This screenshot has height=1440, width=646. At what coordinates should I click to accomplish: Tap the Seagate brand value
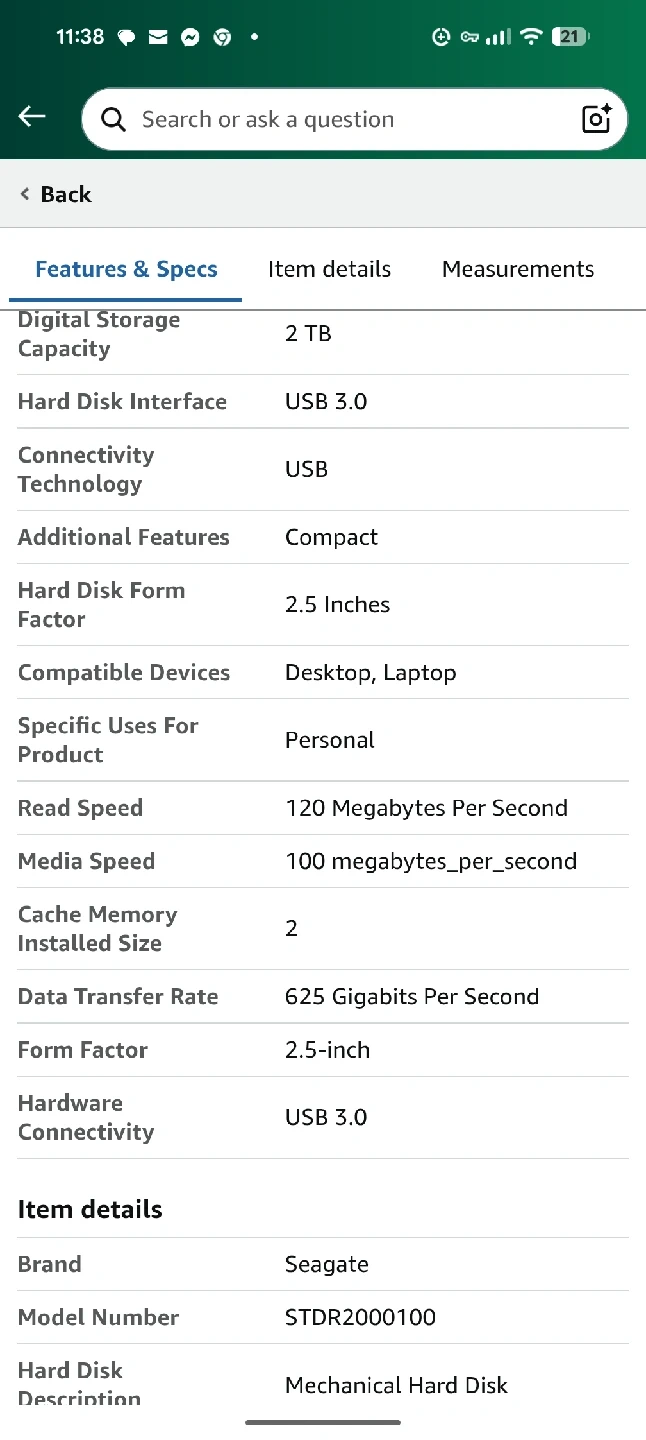(x=327, y=1264)
